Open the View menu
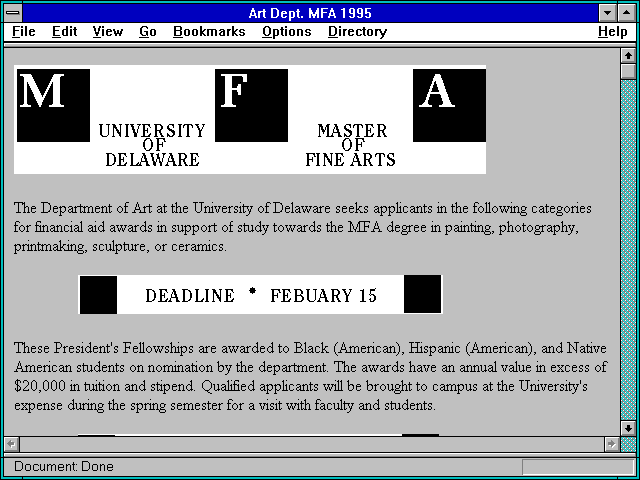The width and height of the screenshot is (640, 480). [108, 31]
